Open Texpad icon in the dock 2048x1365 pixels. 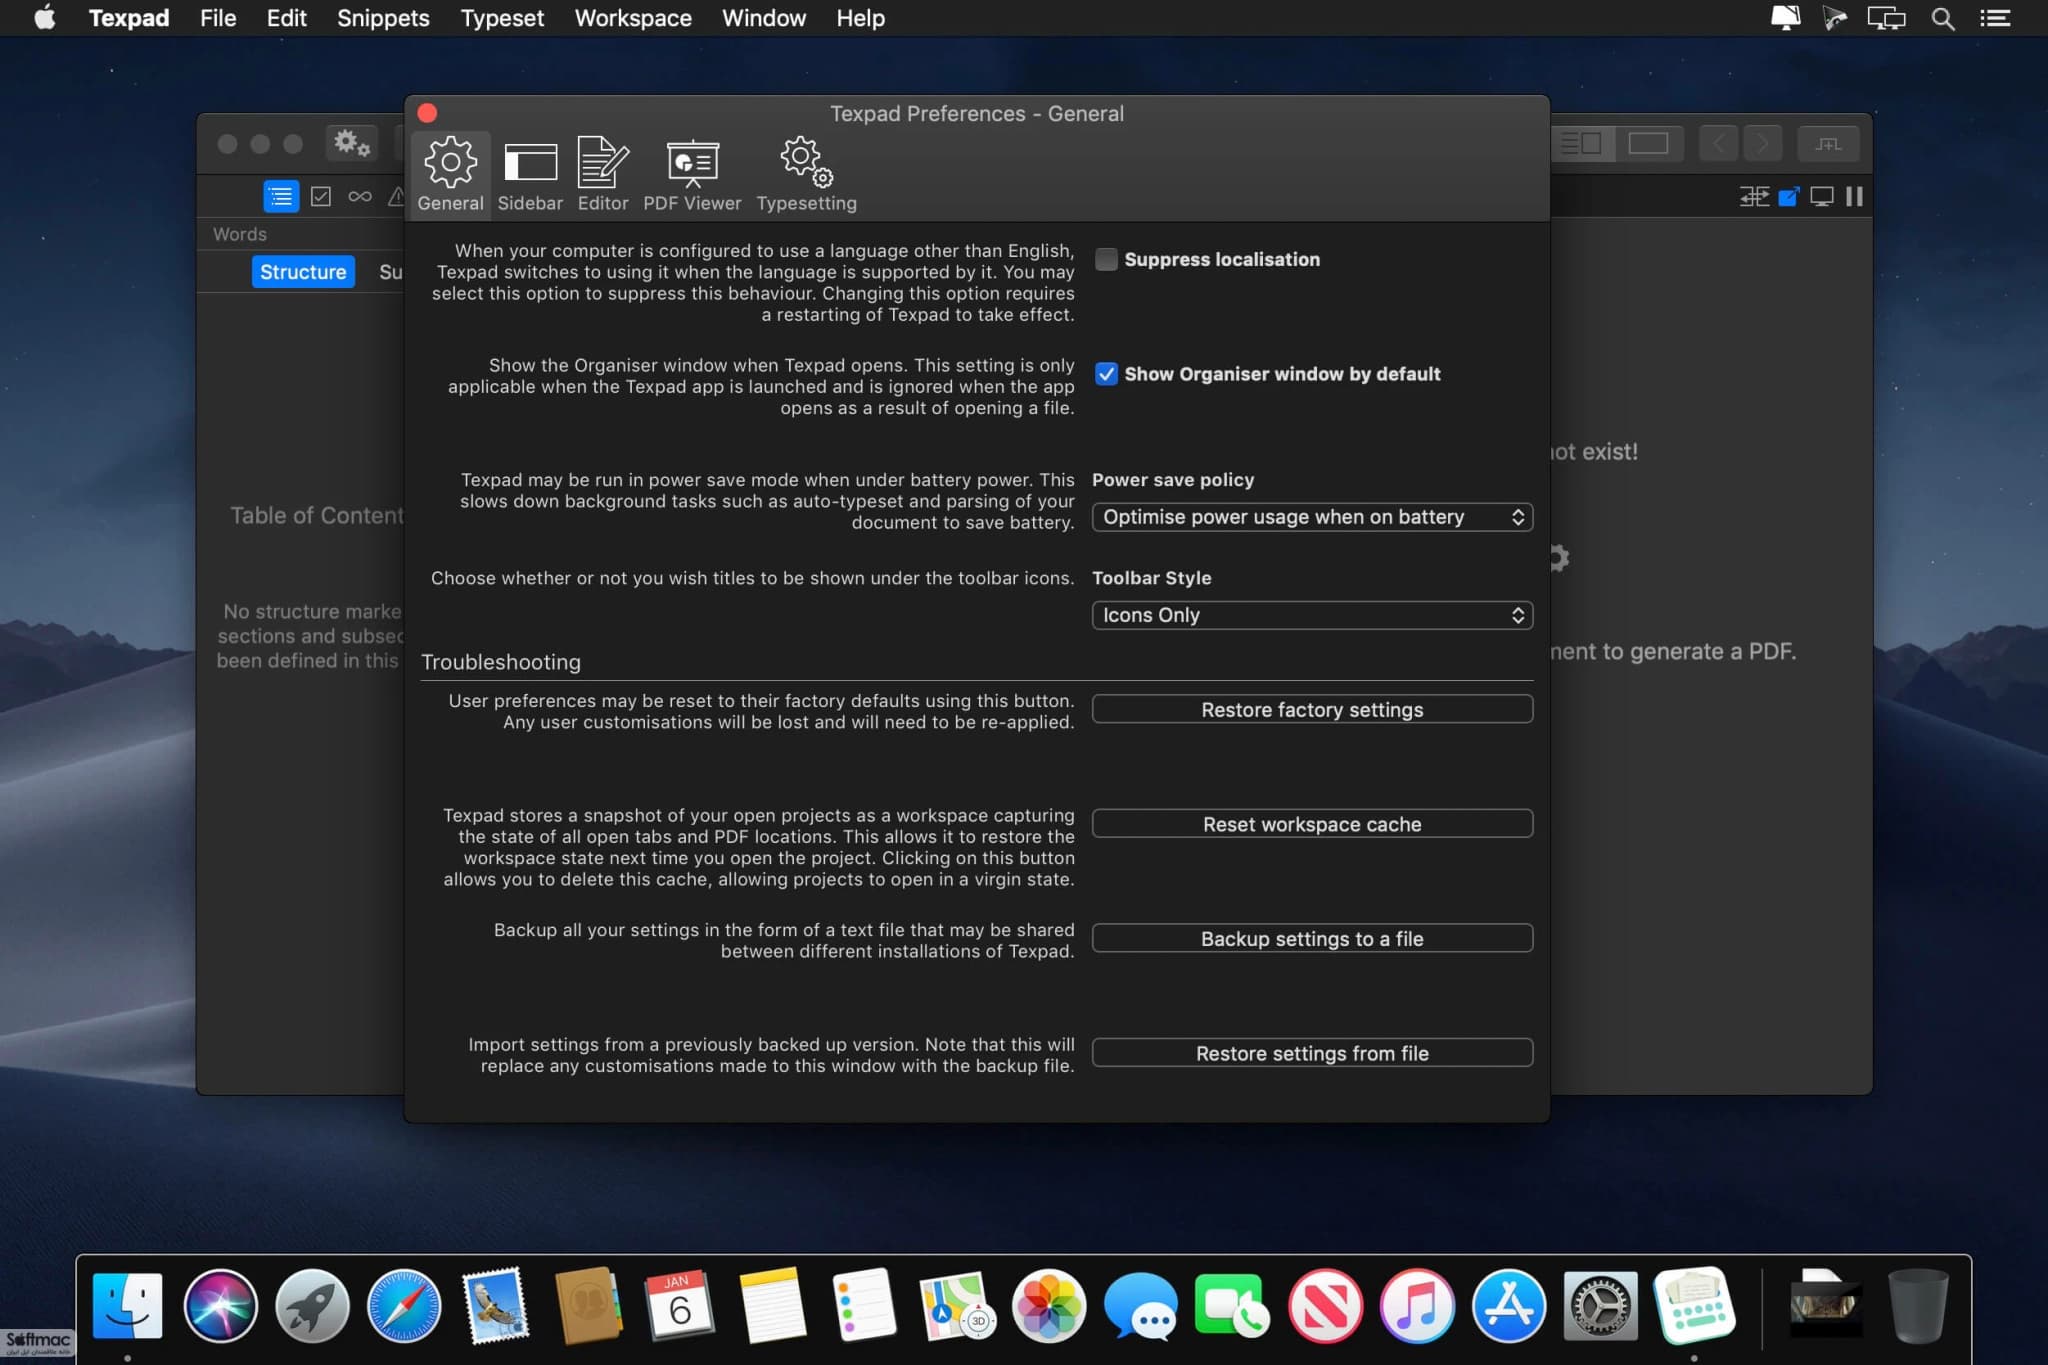click(1693, 1306)
